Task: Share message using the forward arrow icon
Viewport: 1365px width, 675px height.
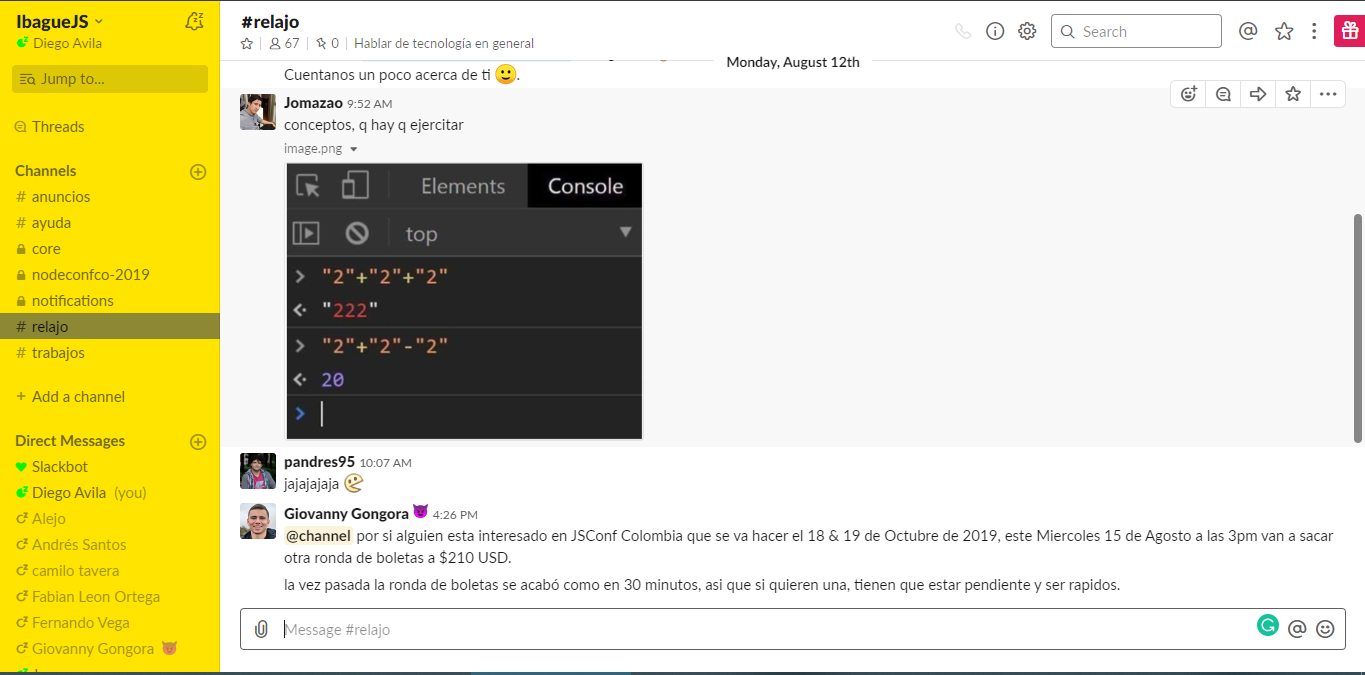Action: tap(1258, 94)
